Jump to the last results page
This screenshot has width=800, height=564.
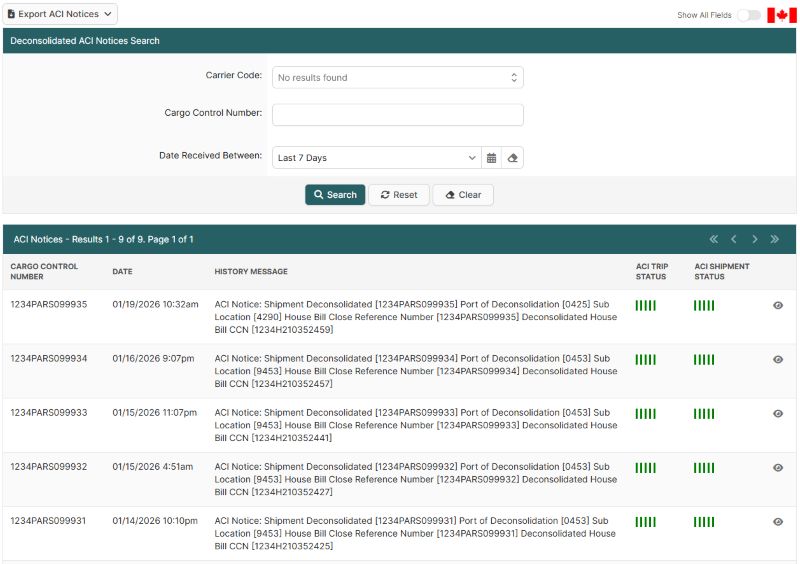tap(775, 240)
